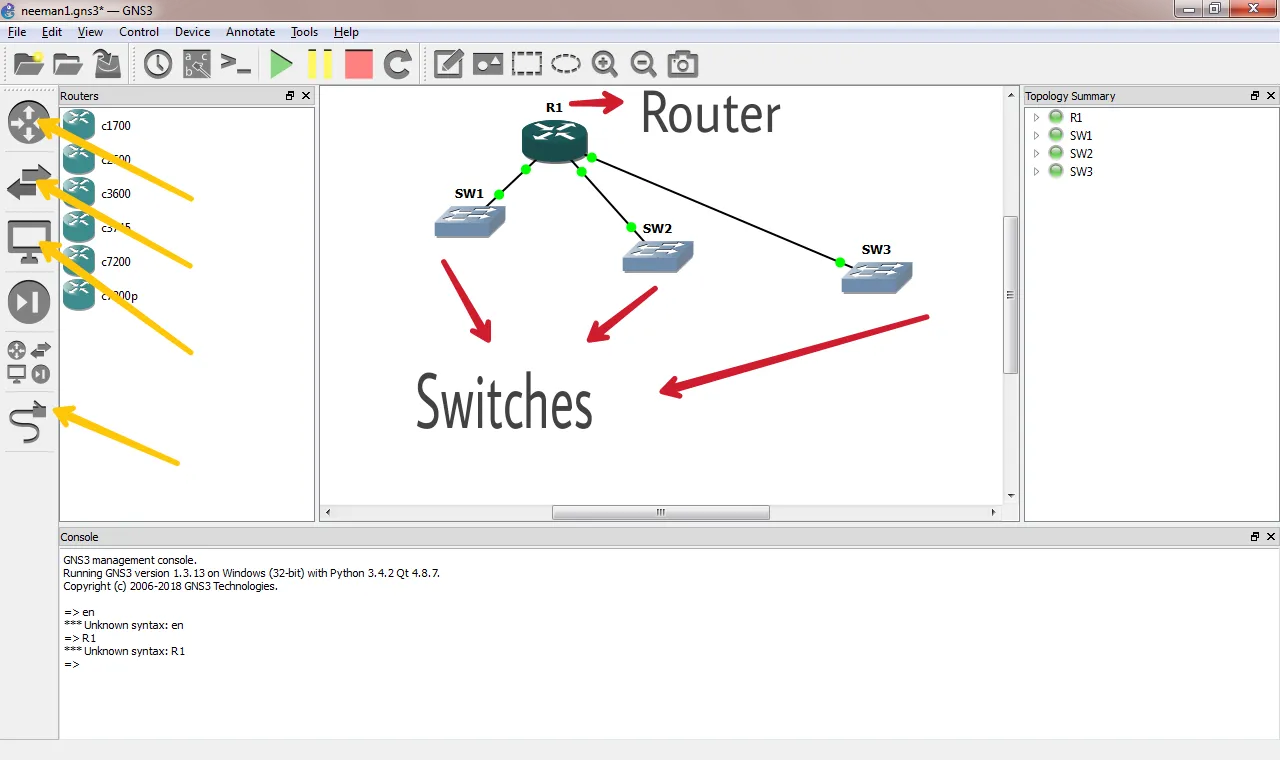The height and width of the screenshot is (760, 1280).
Task: Expand SW3 in Topology Summary
Action: point(1036,171)
